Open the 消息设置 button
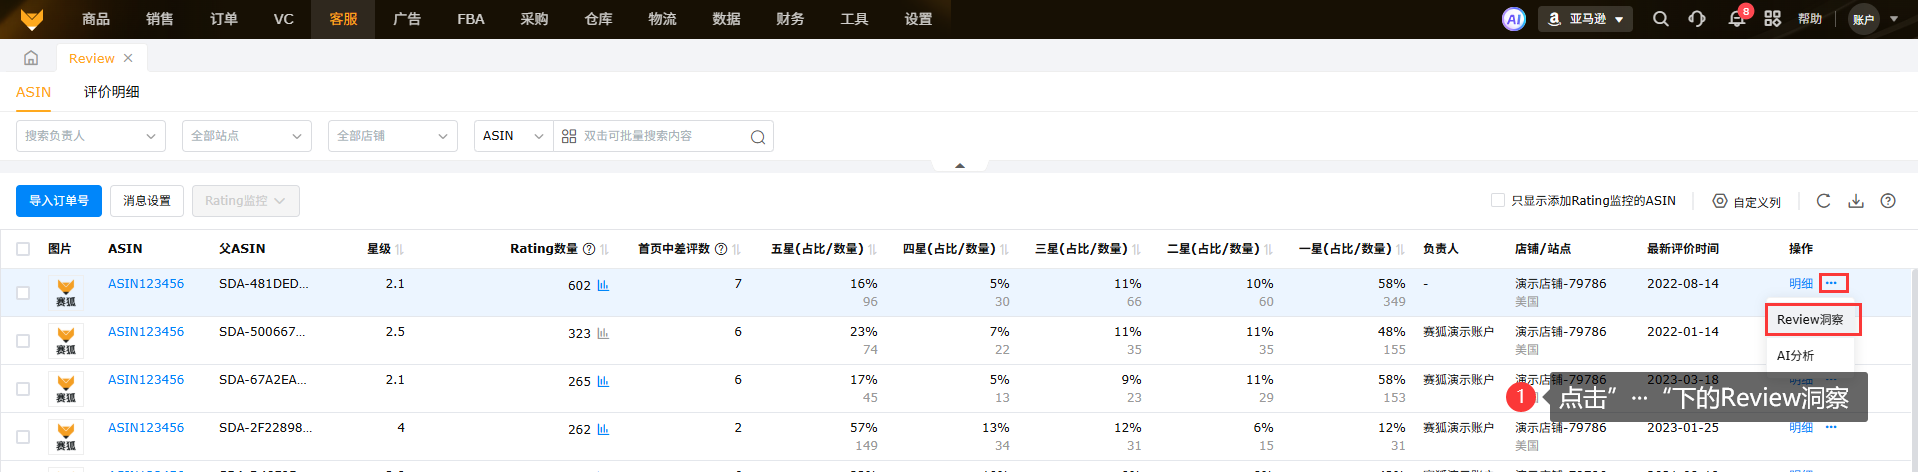 click(147, 201)
